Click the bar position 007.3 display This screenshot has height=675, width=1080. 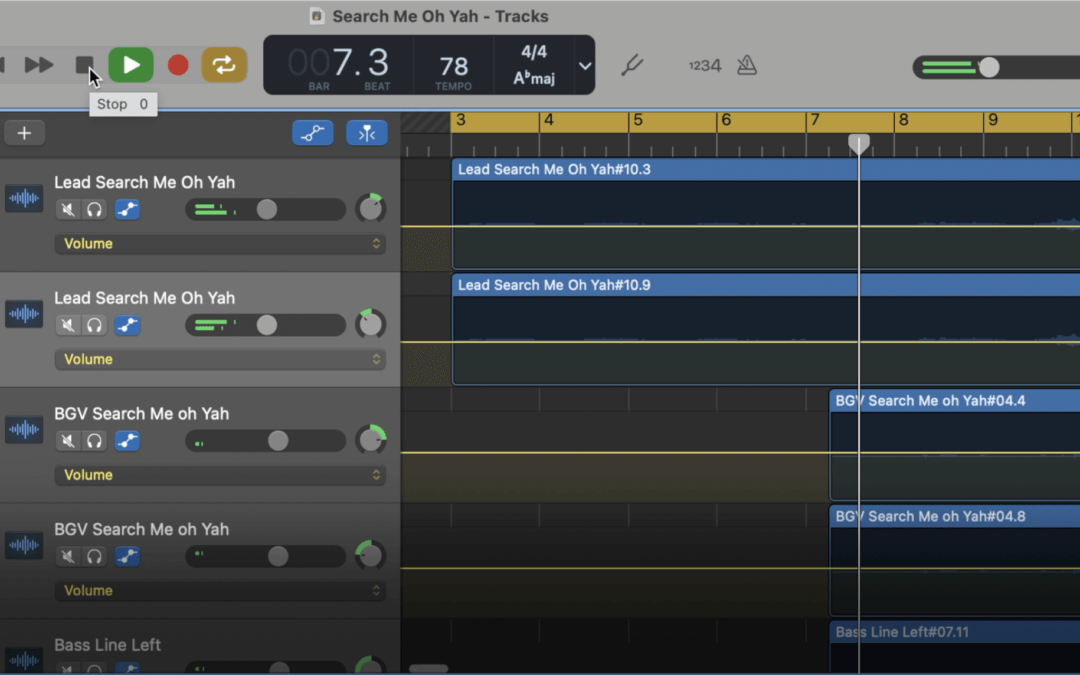(338, 63)
